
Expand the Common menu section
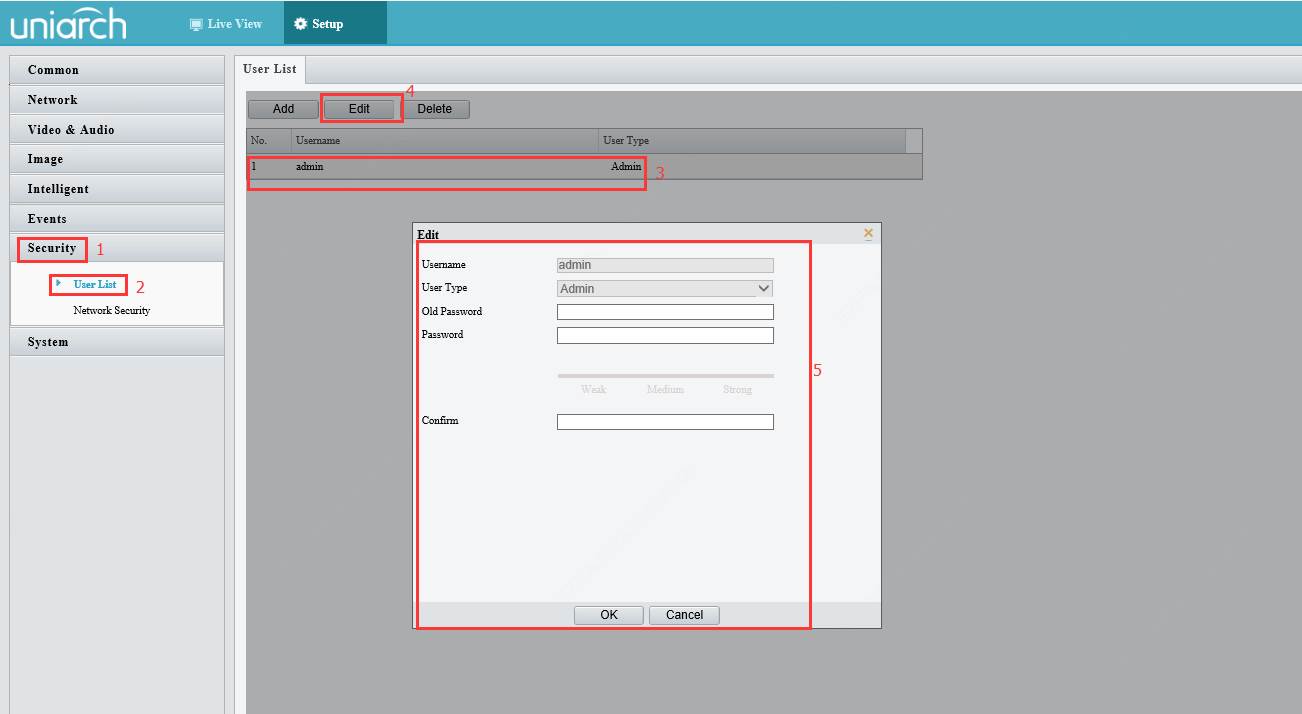click(x=116, y=70)
